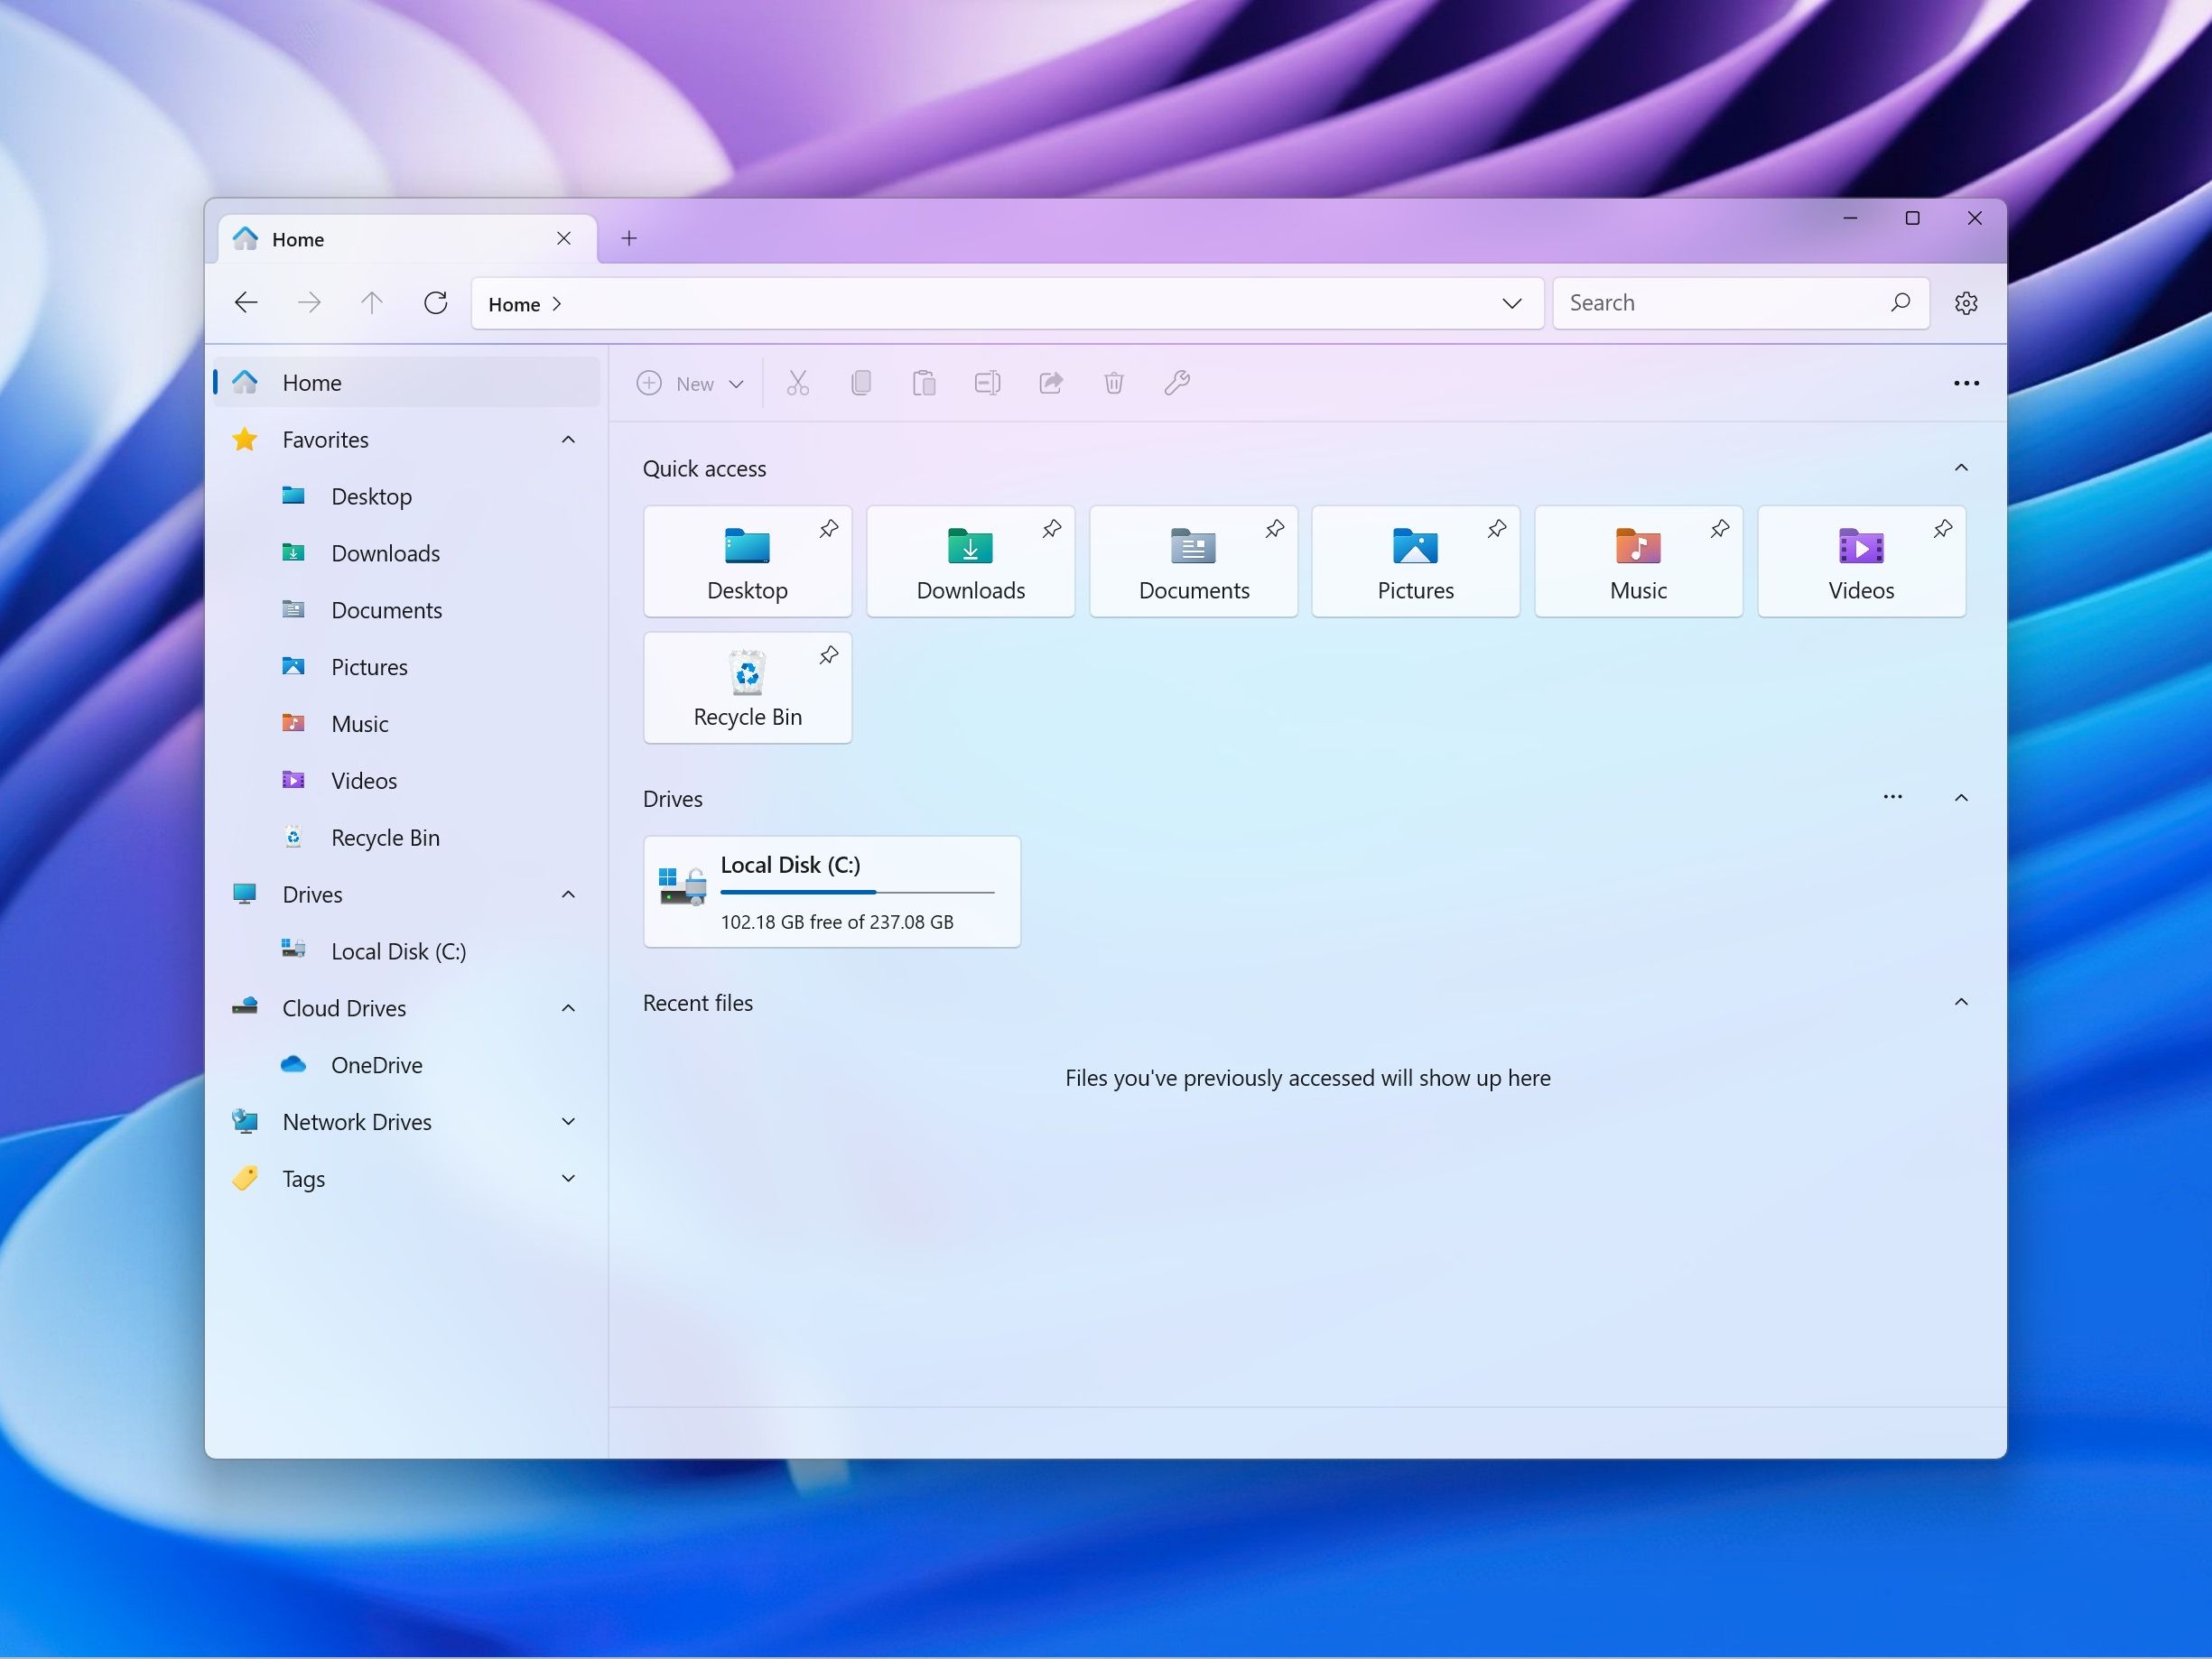2212x1659 pixels.
Task: Open settings via the gear icon
Action: (1966, 303)
